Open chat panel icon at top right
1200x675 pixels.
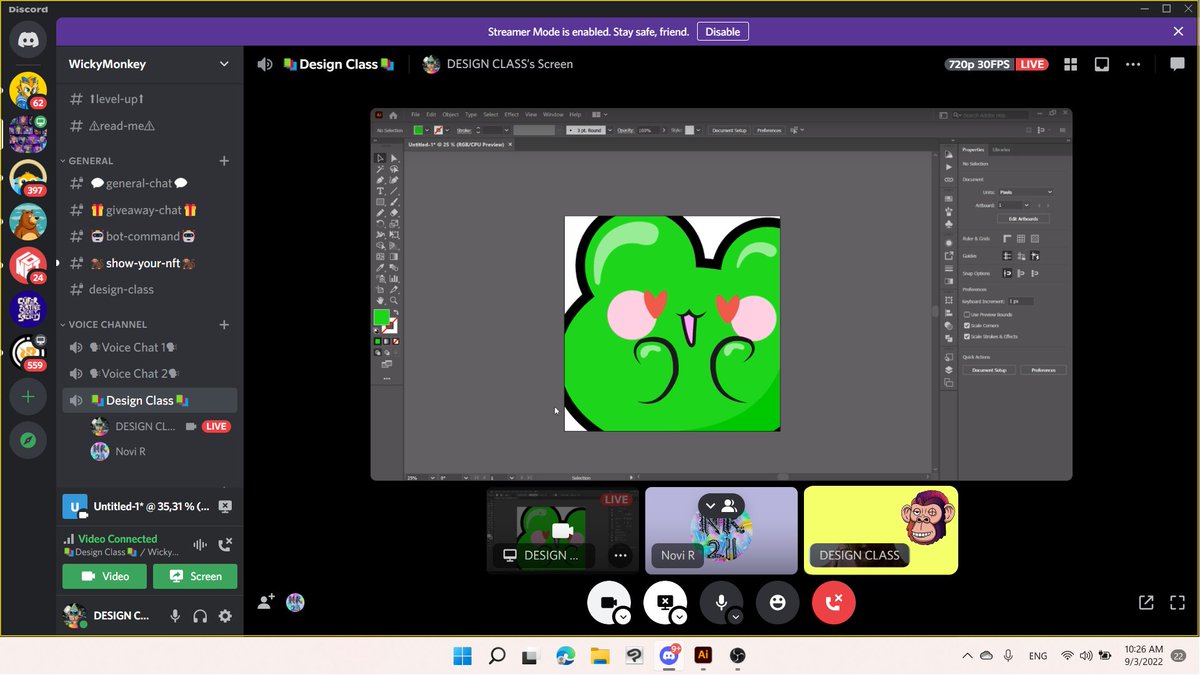coord(1177,64)
